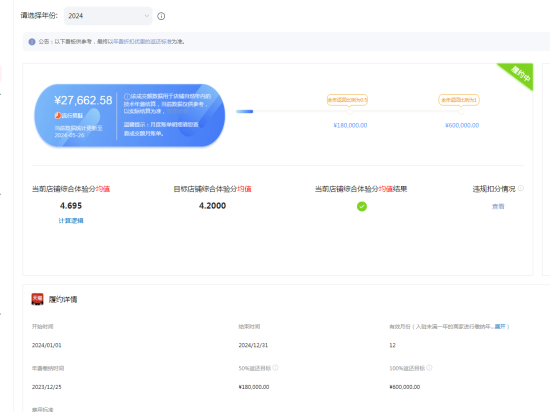Viewport: 550px width, 412px height.
Task: Click the red Tmall icon beside 履约详情
Action: click(38, 299)
